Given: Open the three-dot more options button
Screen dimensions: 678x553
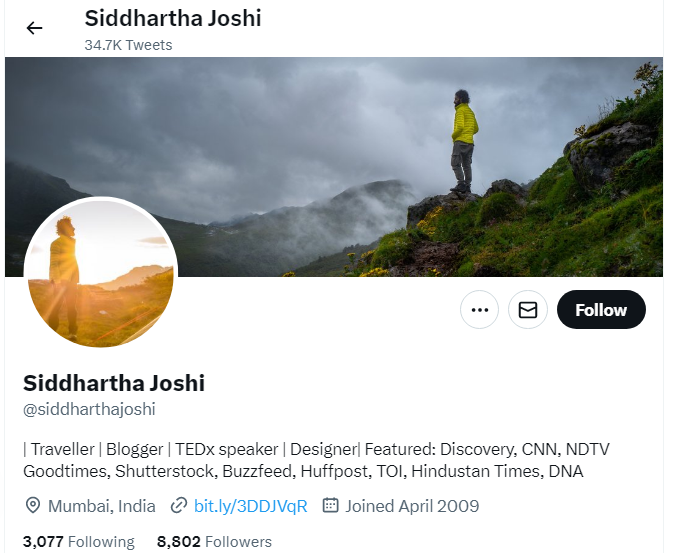Looking at the screenshot, I should 479,310.
